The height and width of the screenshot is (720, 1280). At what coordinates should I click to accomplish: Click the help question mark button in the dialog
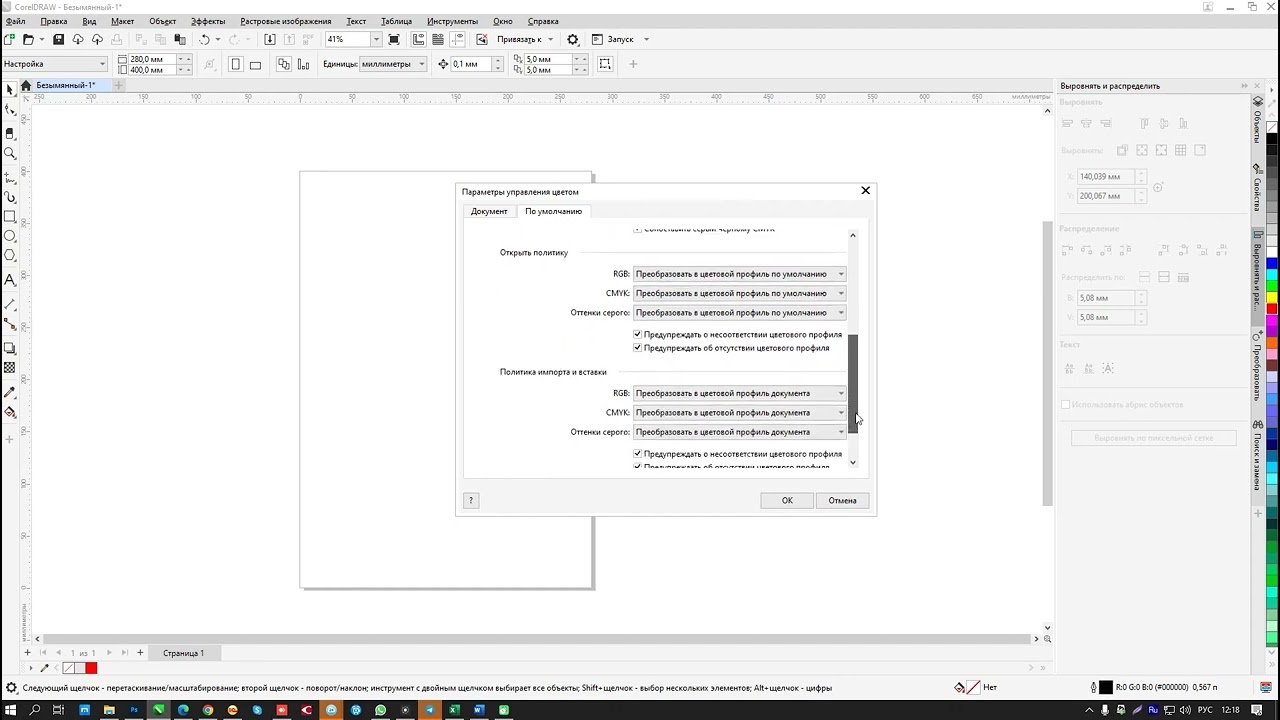[x=471, y=500]
